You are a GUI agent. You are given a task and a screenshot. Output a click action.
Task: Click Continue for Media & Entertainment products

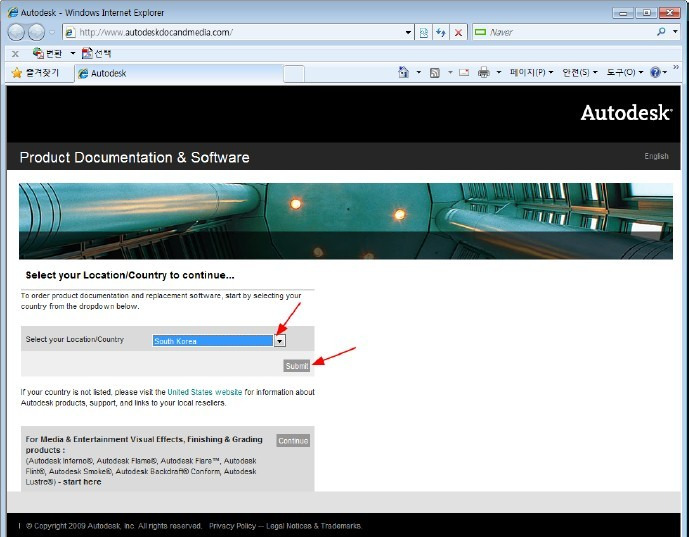tap(293, 440)
